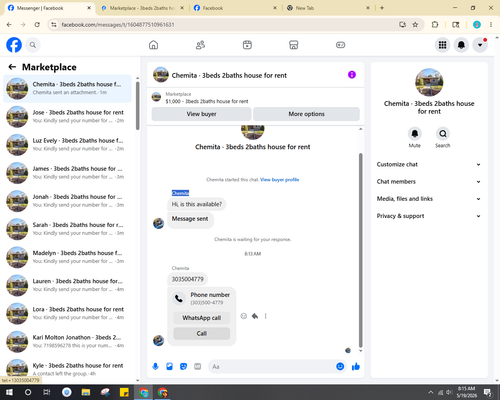
Task: Open the Reels video icon in navigation
Action: tap(247, 45)
